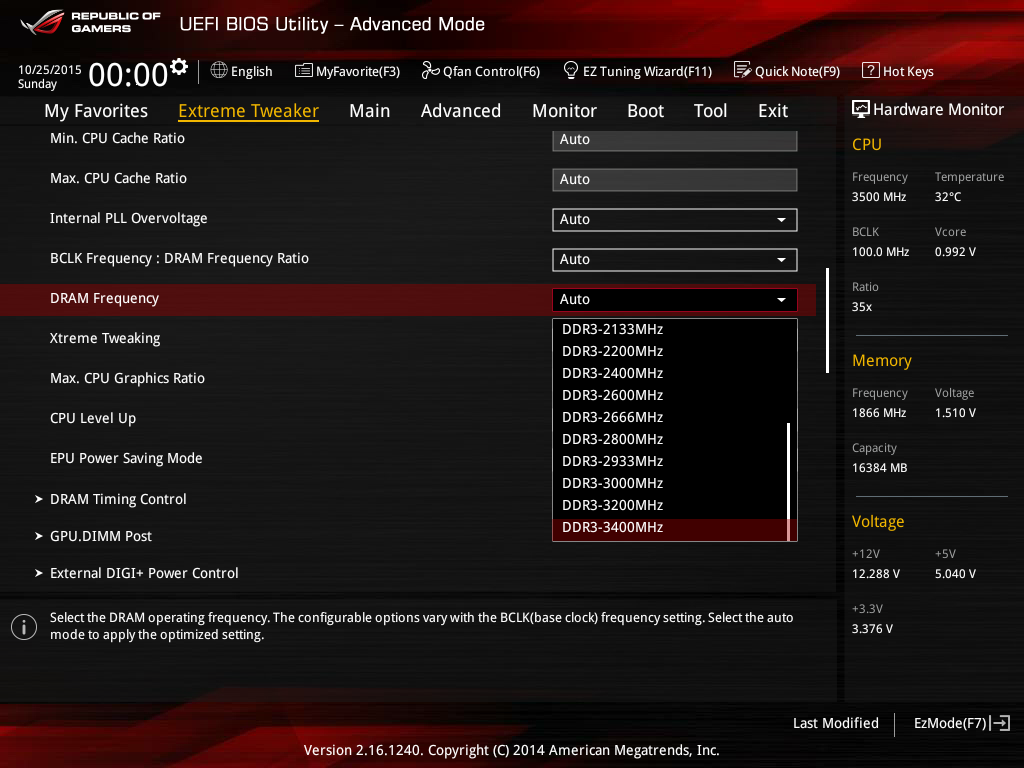Click the Vcore 0.992 V reading
The image size is (1024, 768).
pos(955,251)
